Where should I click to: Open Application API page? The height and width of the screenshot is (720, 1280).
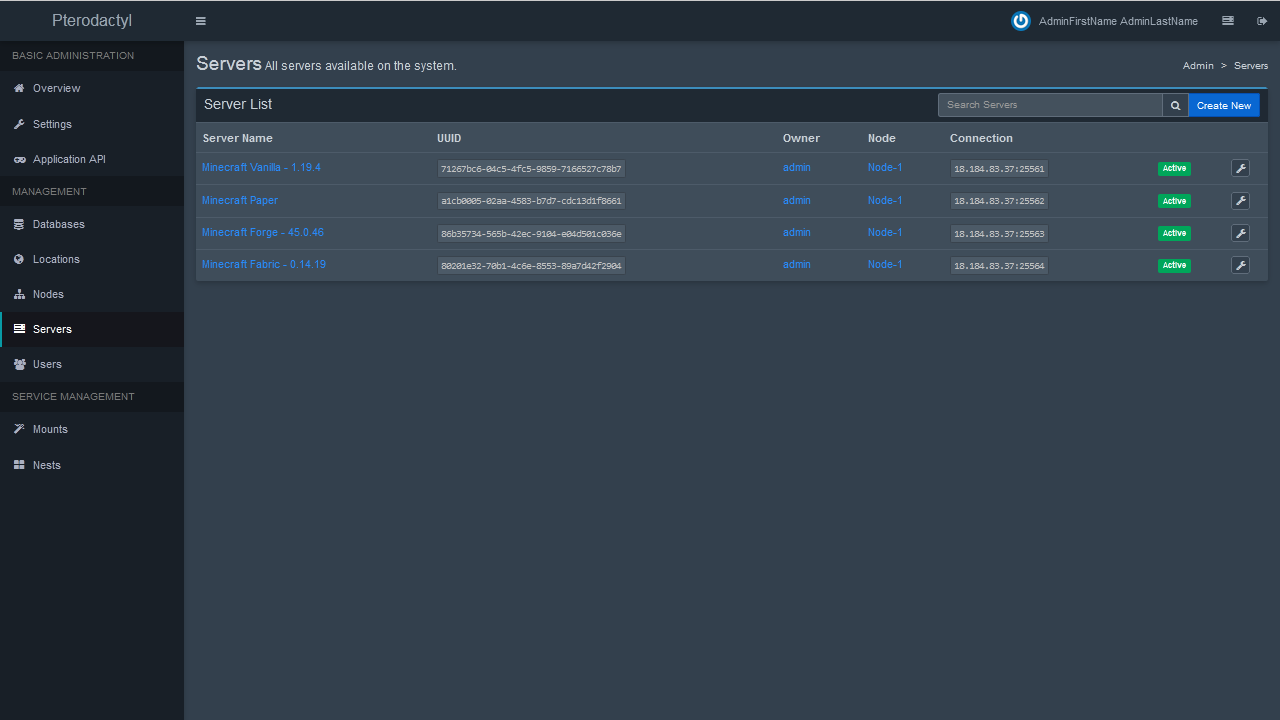pyautogui.click(x=92, y=159)
